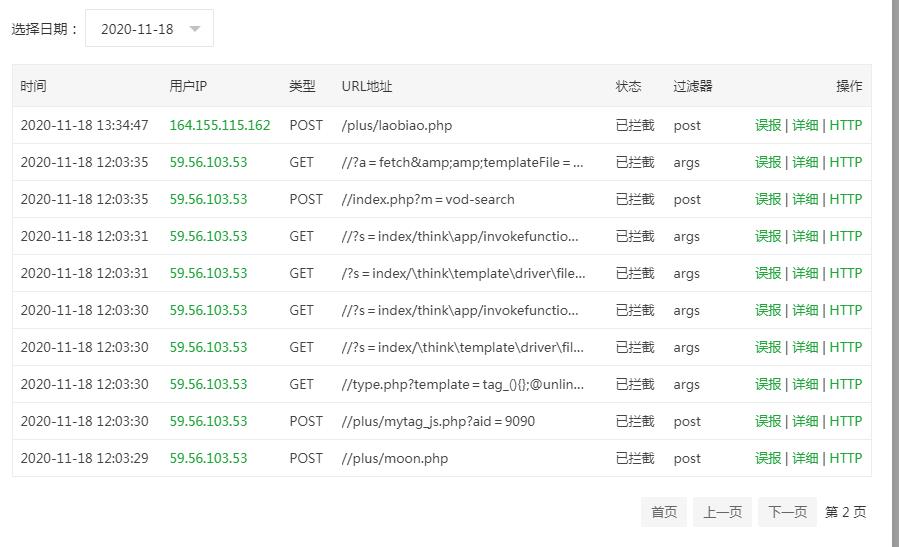Open HTTP for the /plus/laobiao.php row

click(x=846, y=125)
